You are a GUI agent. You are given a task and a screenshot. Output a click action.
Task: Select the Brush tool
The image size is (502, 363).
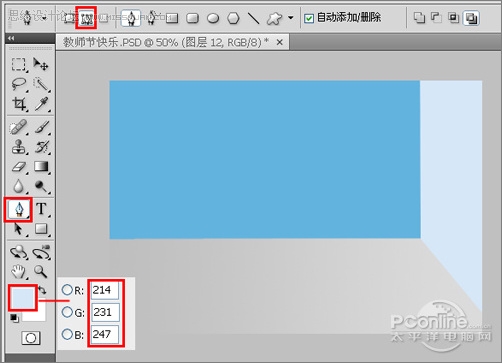click(41, 127)
